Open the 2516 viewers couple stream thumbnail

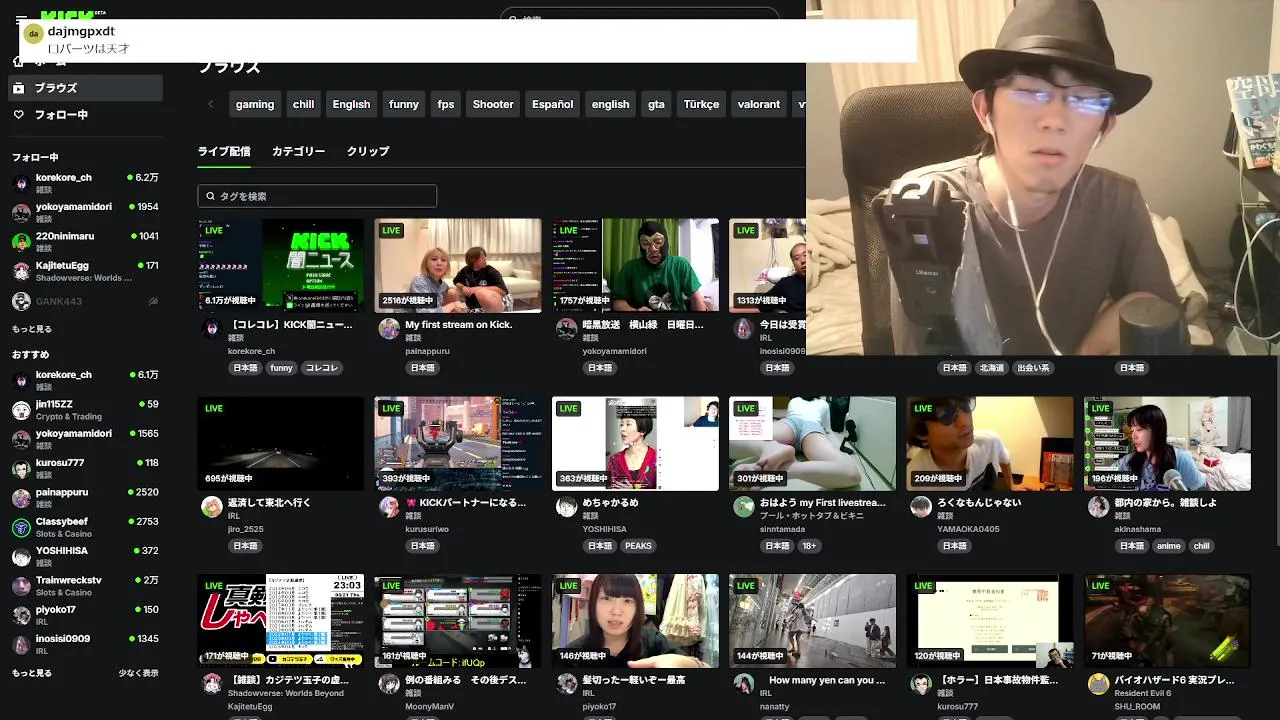pos(458,266)
